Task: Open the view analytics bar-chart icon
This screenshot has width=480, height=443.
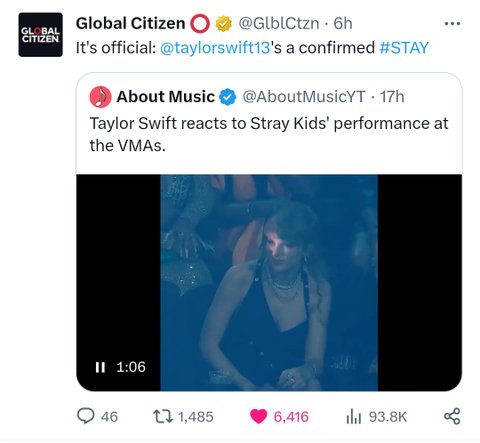Action: 354,416
